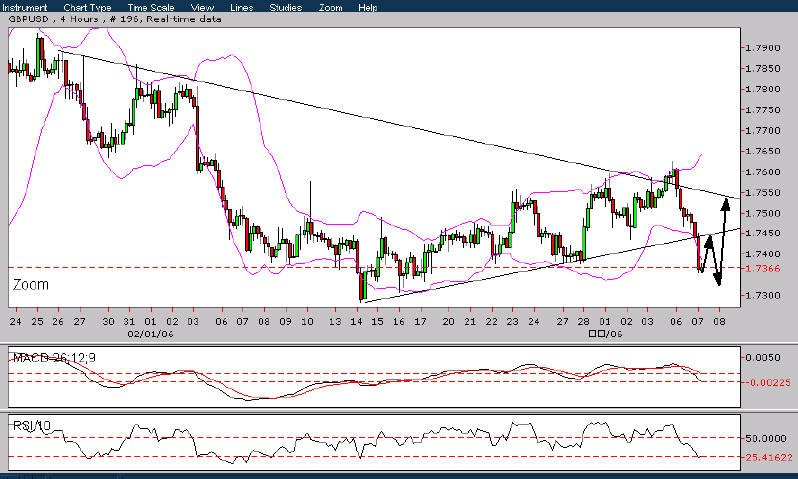798x479 pixels.
Task: Open the Chart Type menu
Action: [87, 7]
